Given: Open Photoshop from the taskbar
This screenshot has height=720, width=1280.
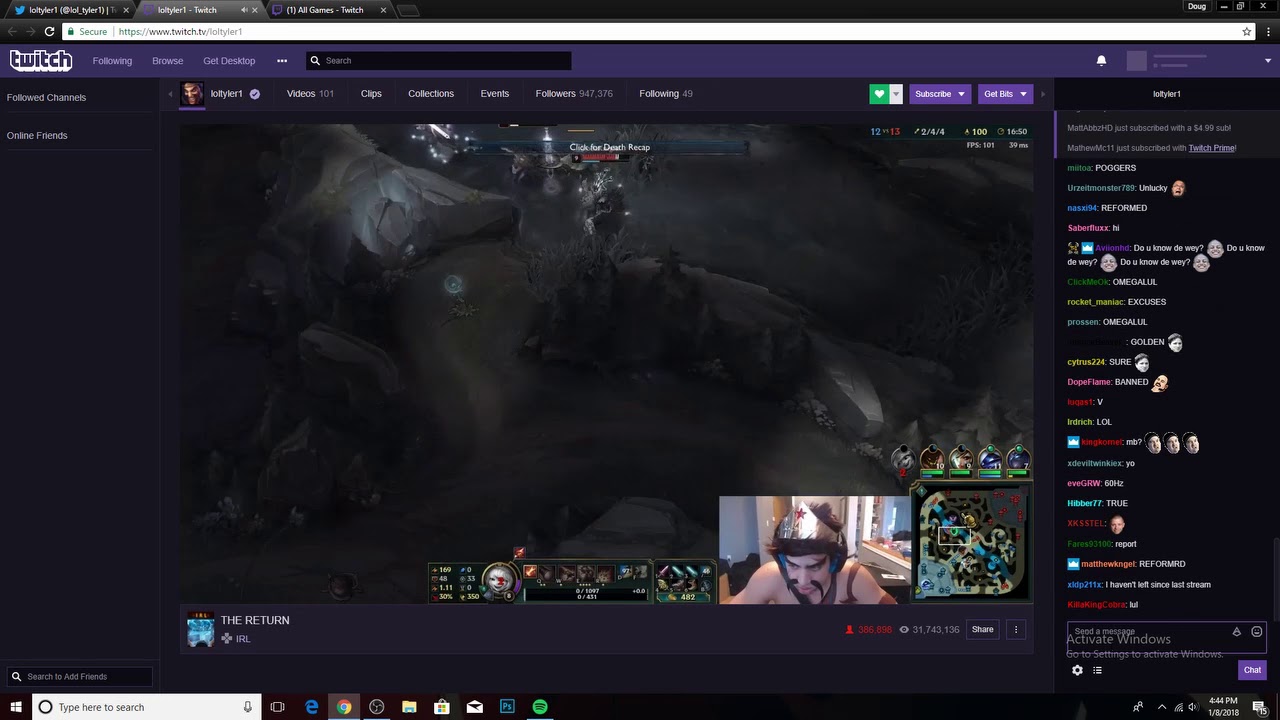Looking at the screenshot, I should click(x=507, y=707).
